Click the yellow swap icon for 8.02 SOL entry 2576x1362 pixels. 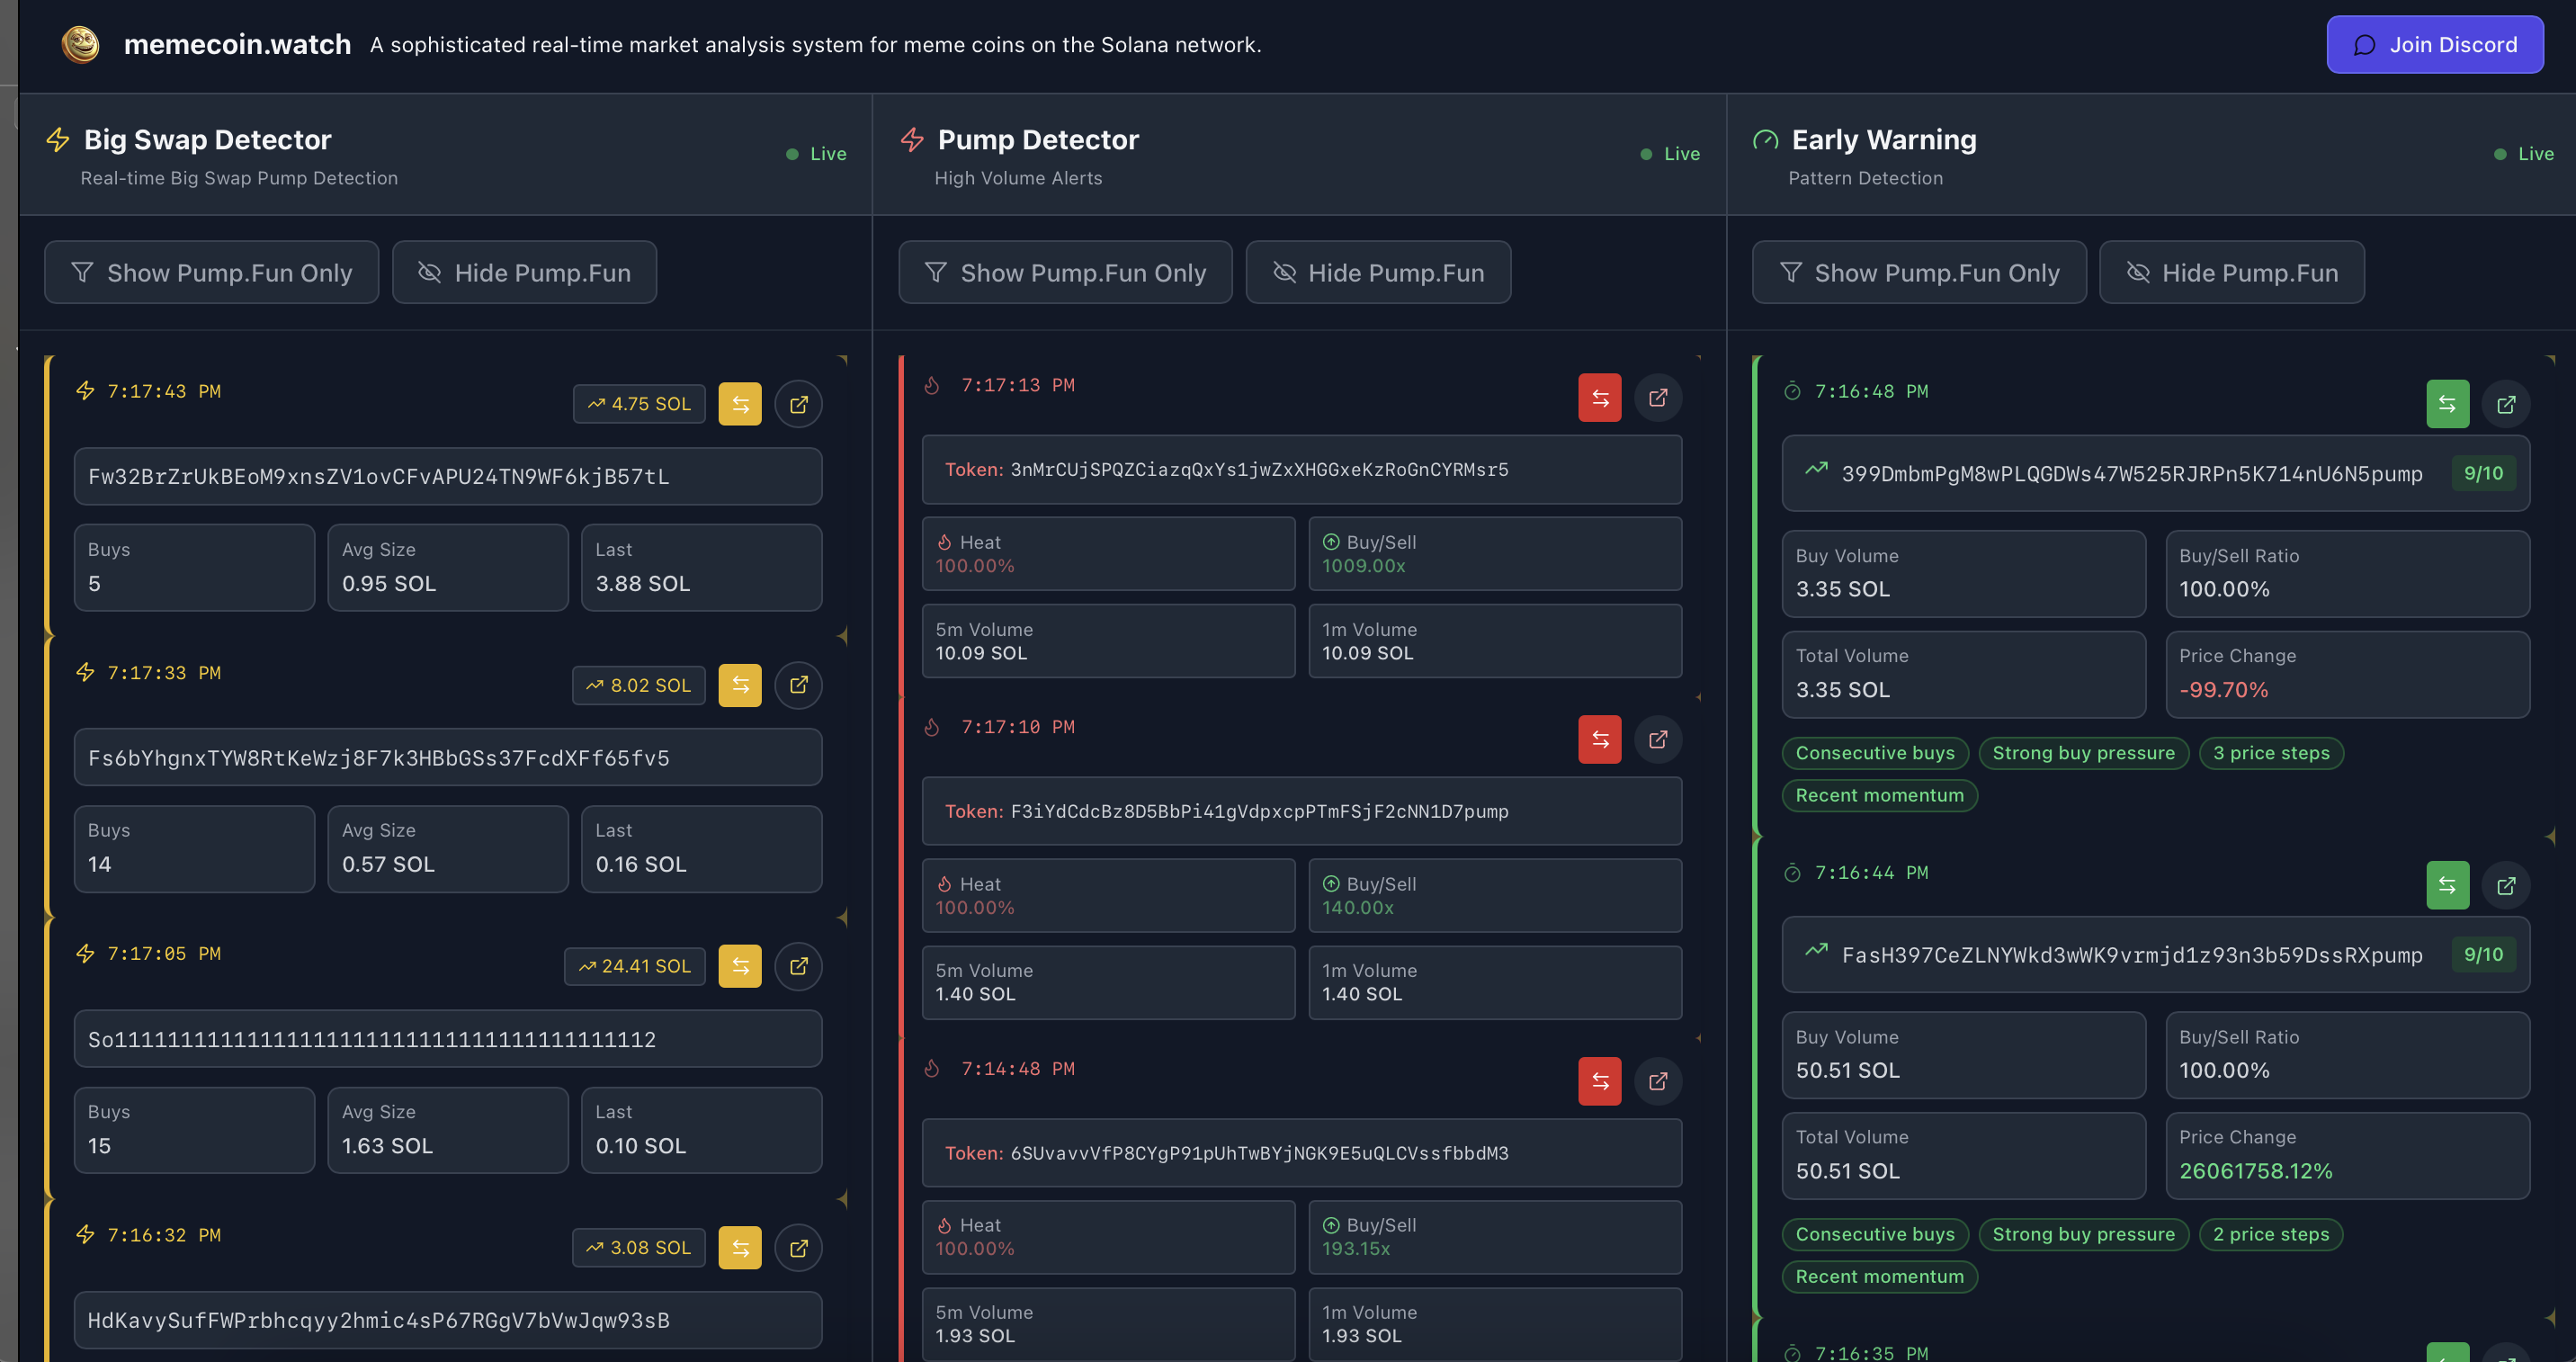(739, 685)
